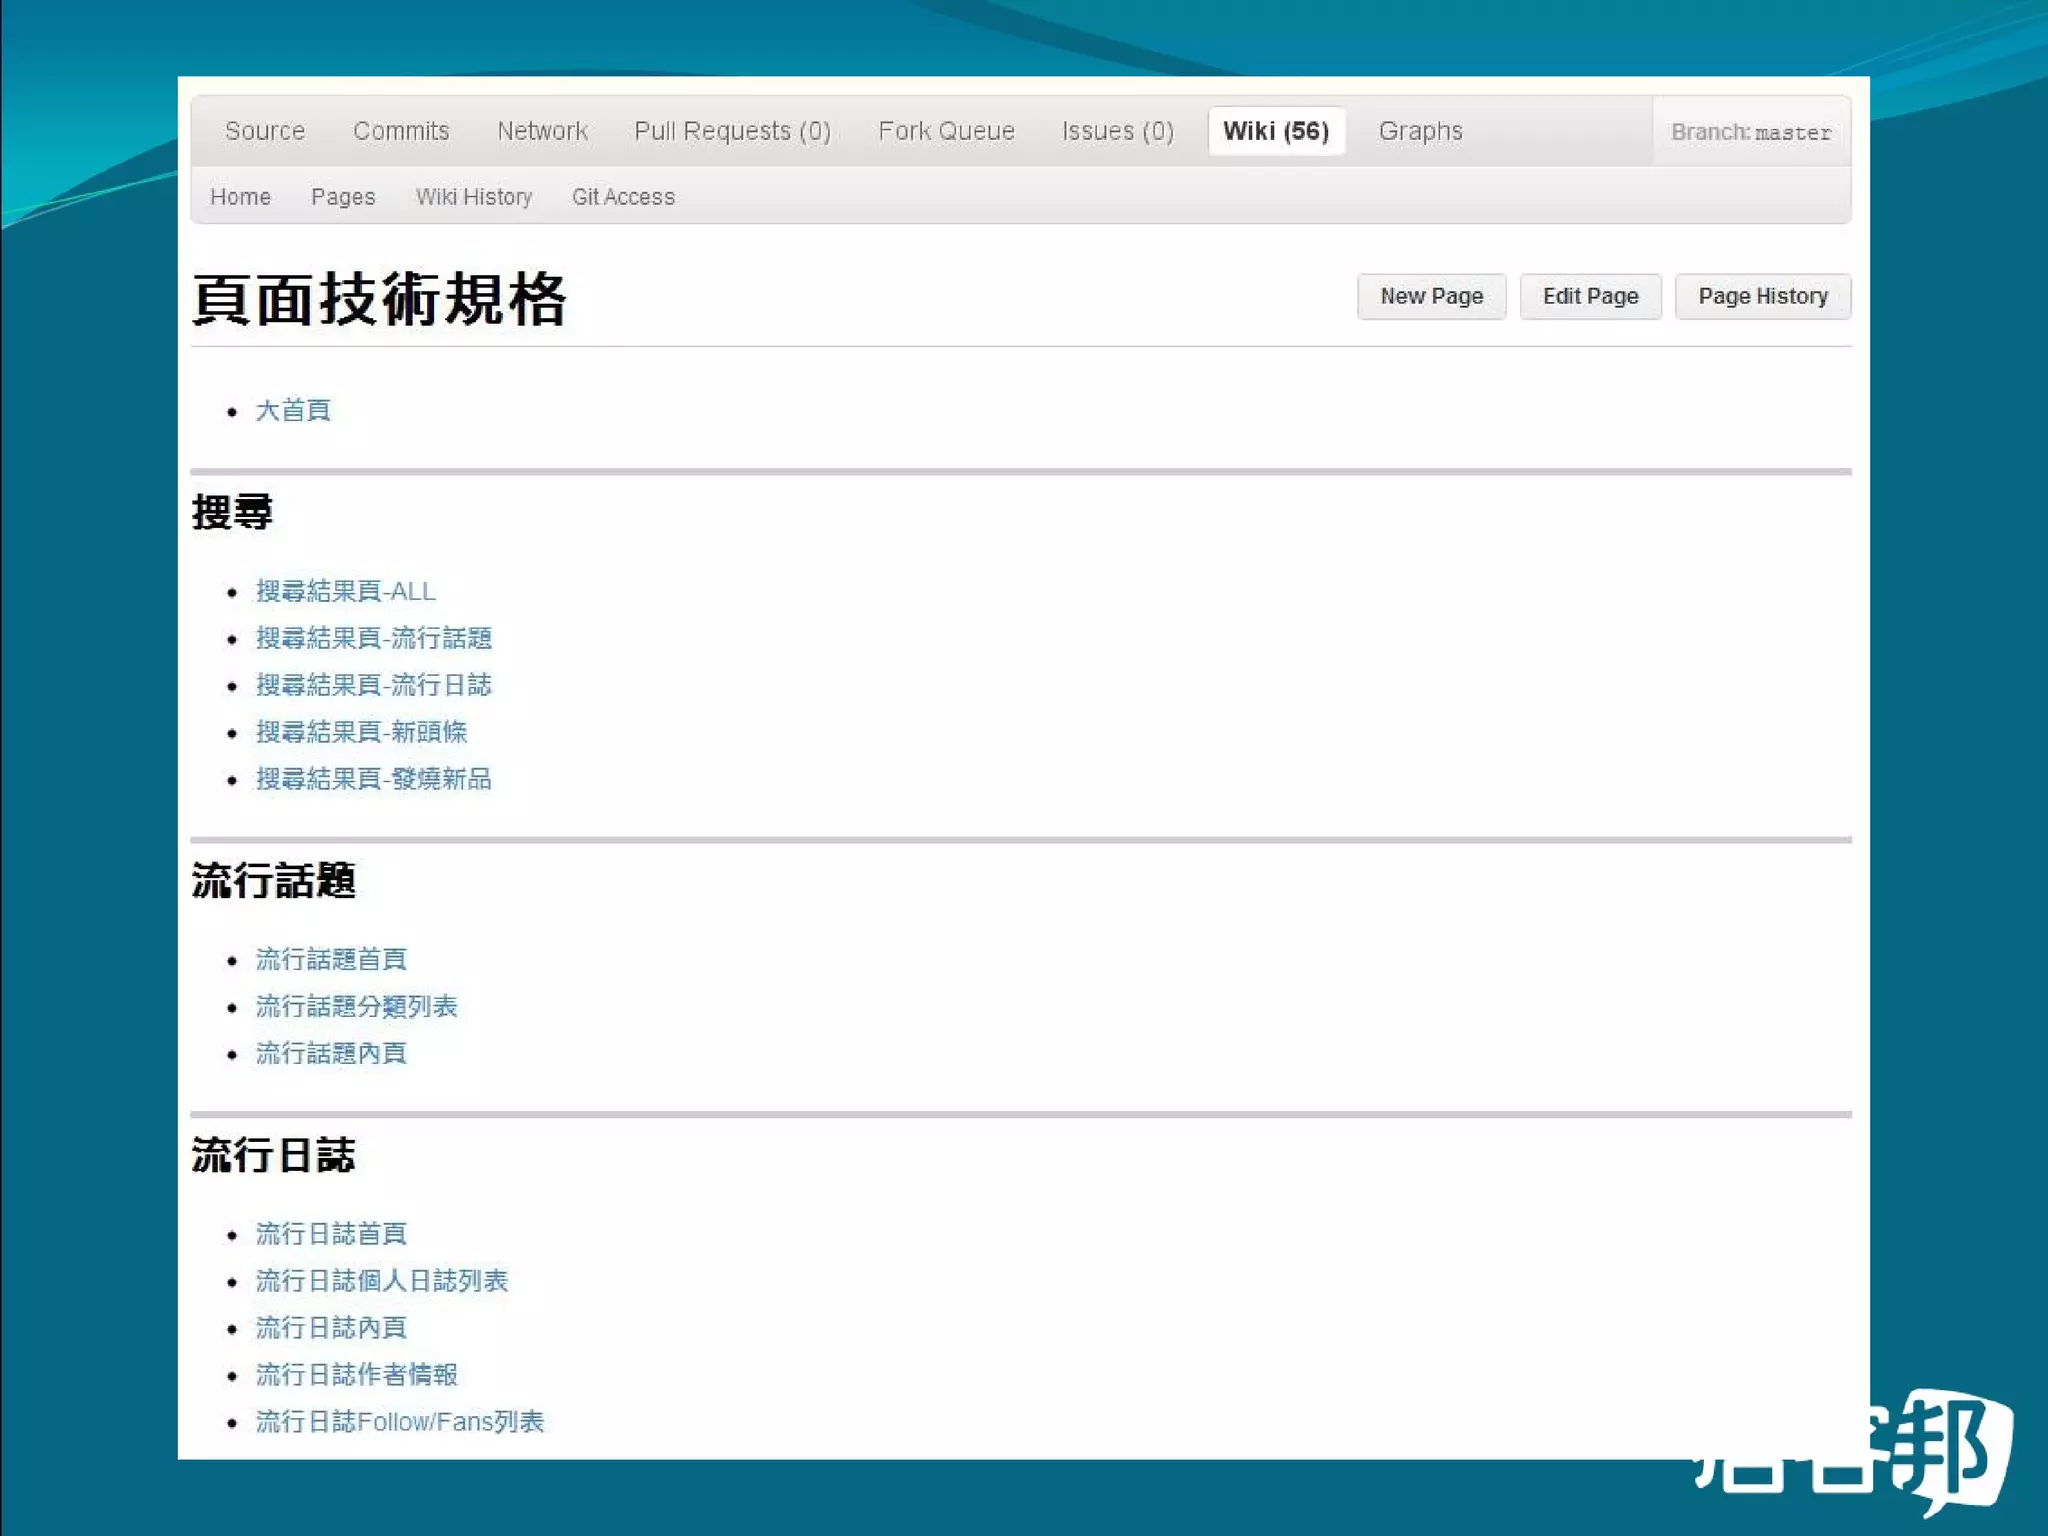Image resolution: width=2048 pixels, height=1536 pixels.
Task: Switch to the Commits tab
Action: point(401,131)
